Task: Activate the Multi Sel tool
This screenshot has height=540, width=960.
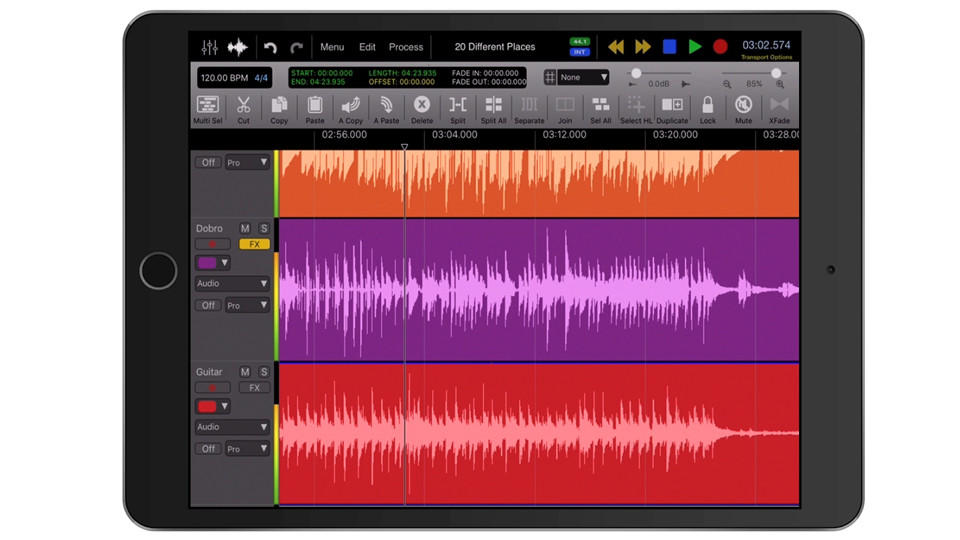Action: click(x=208, y=110)
